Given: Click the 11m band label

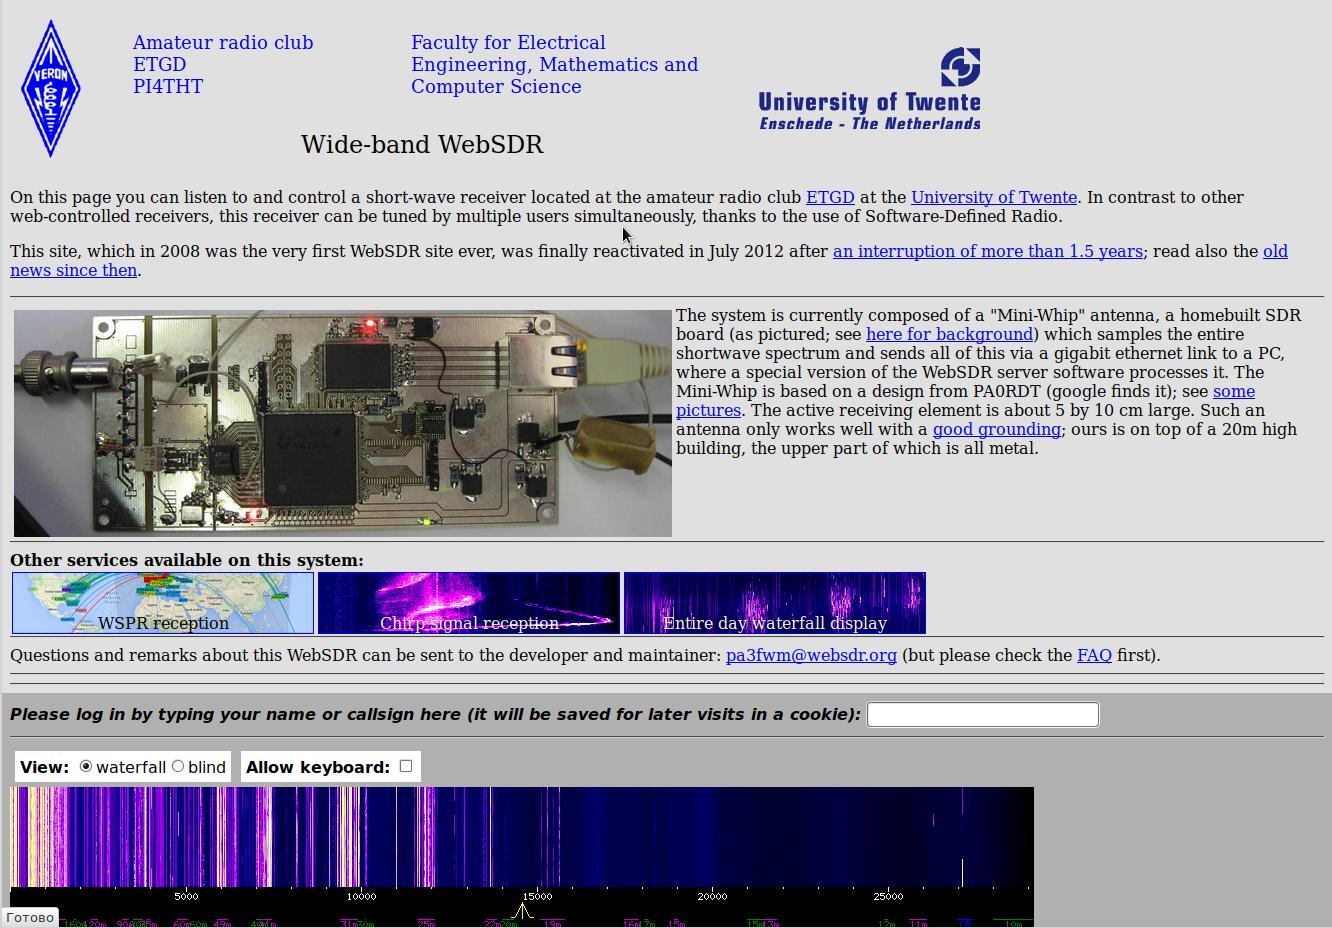Looking at the screenshot, I should 918,923.
